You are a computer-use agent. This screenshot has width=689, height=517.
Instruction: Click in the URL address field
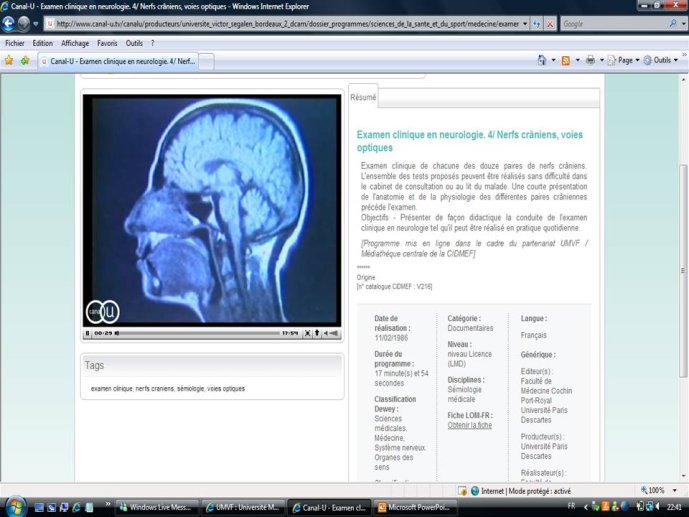[287, 24]
